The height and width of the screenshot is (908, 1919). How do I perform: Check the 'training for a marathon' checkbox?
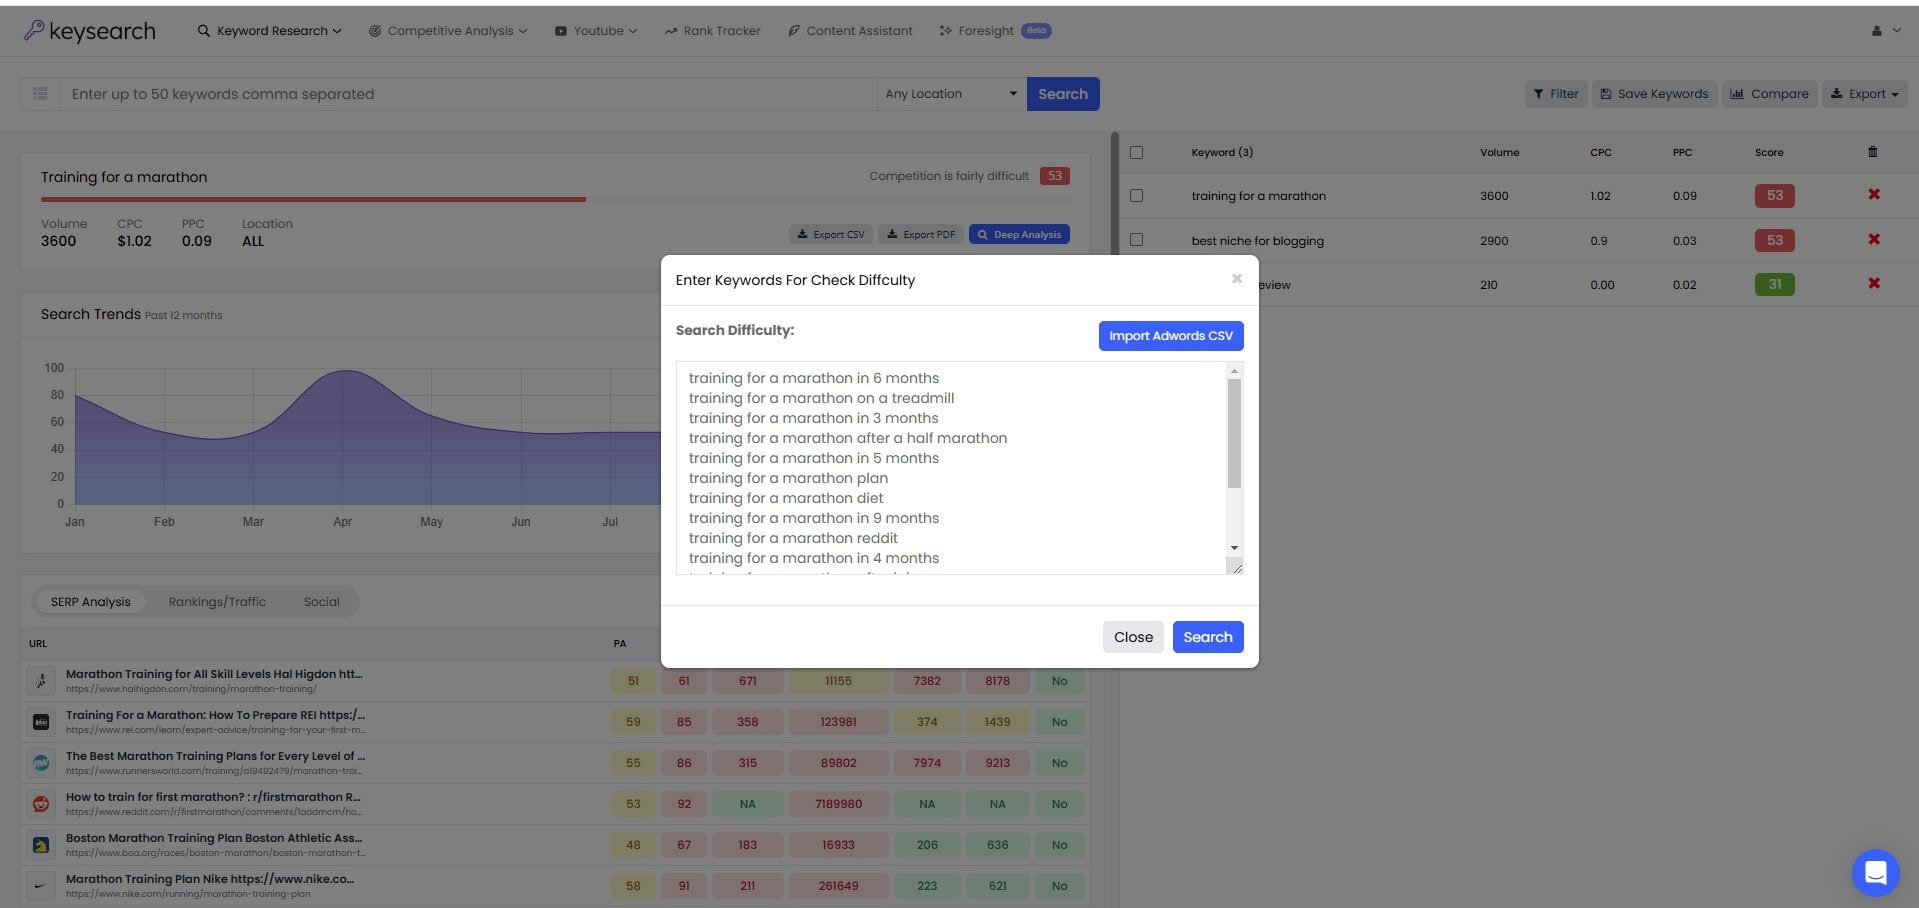point(1136,195)
